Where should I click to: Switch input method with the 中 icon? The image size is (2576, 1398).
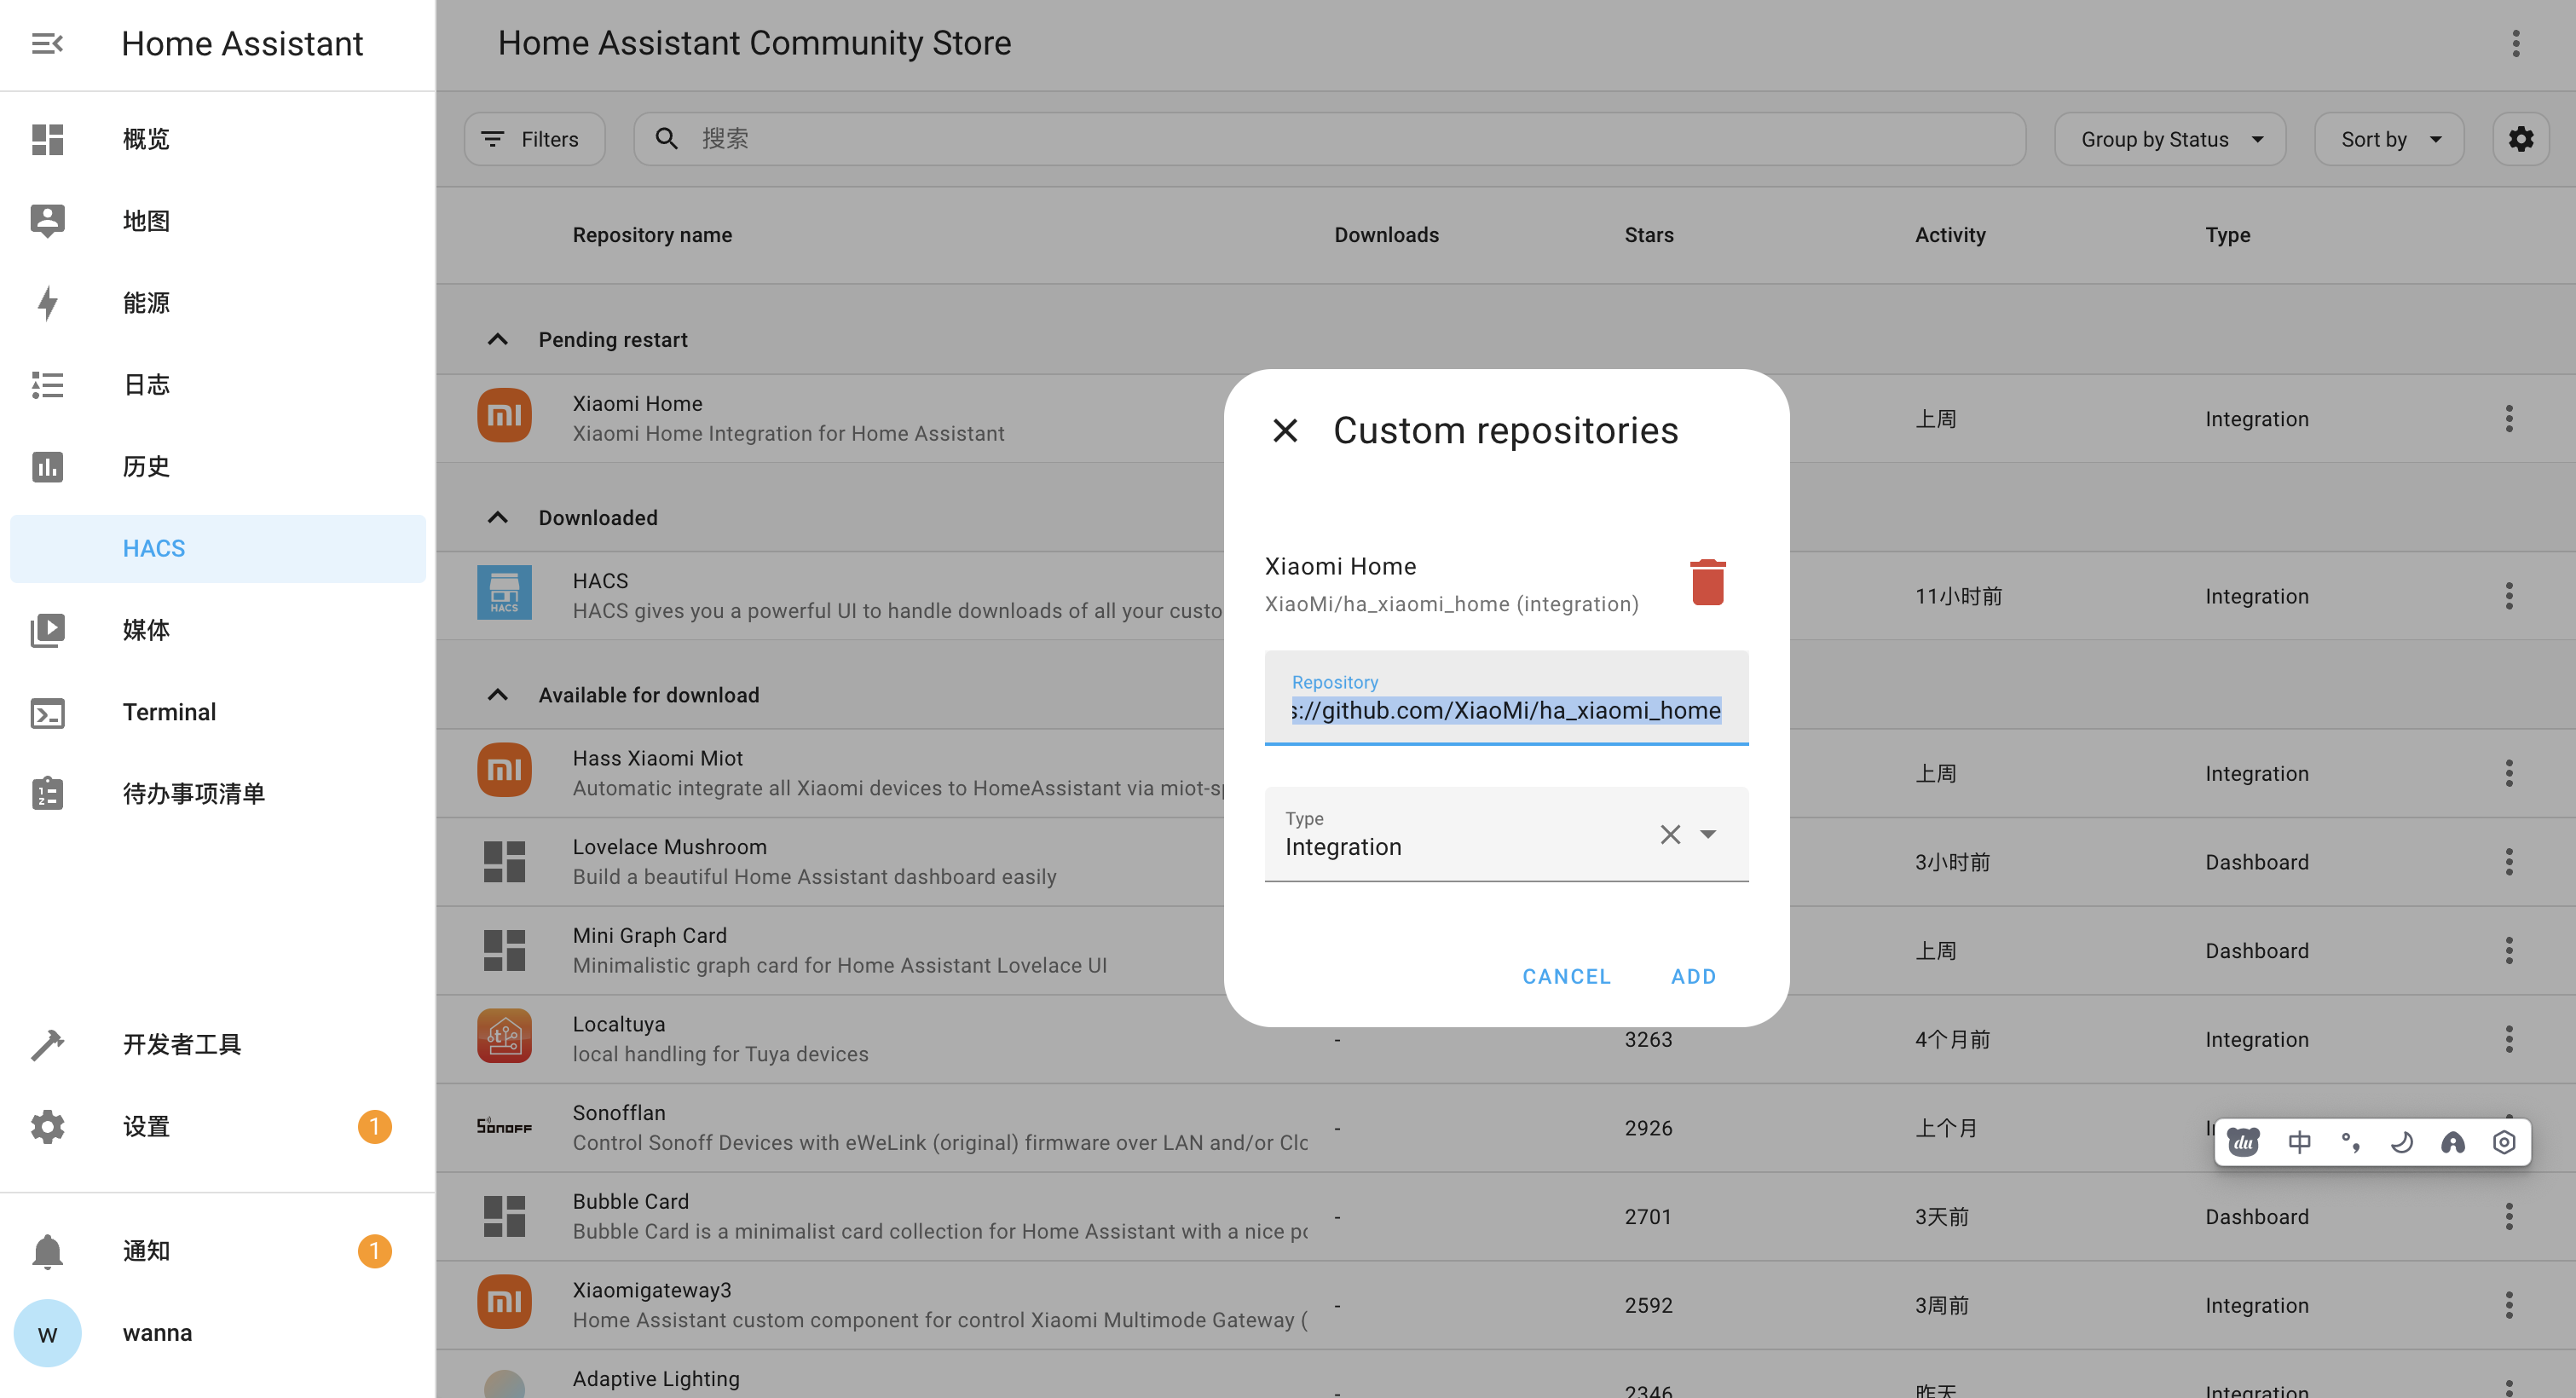2299,1143
